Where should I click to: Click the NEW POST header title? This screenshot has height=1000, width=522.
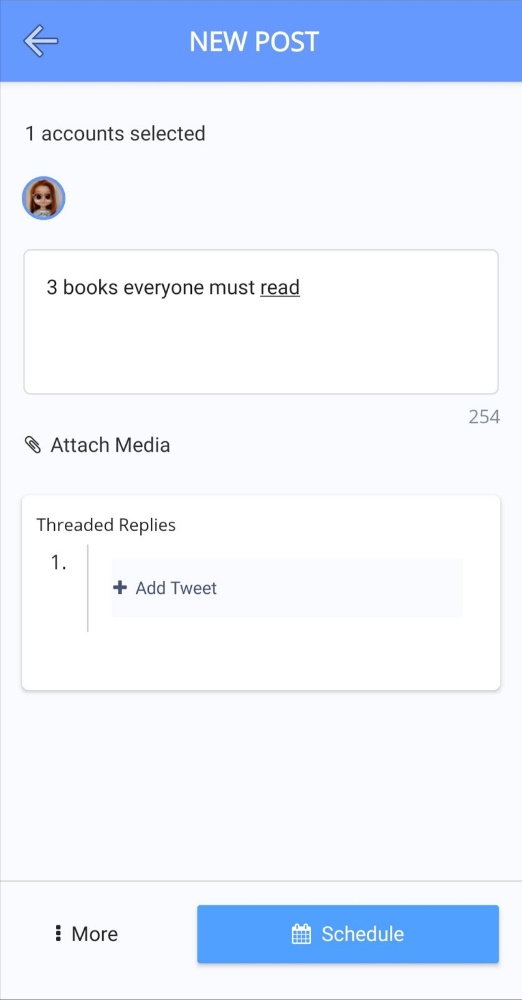pos(254,42)
